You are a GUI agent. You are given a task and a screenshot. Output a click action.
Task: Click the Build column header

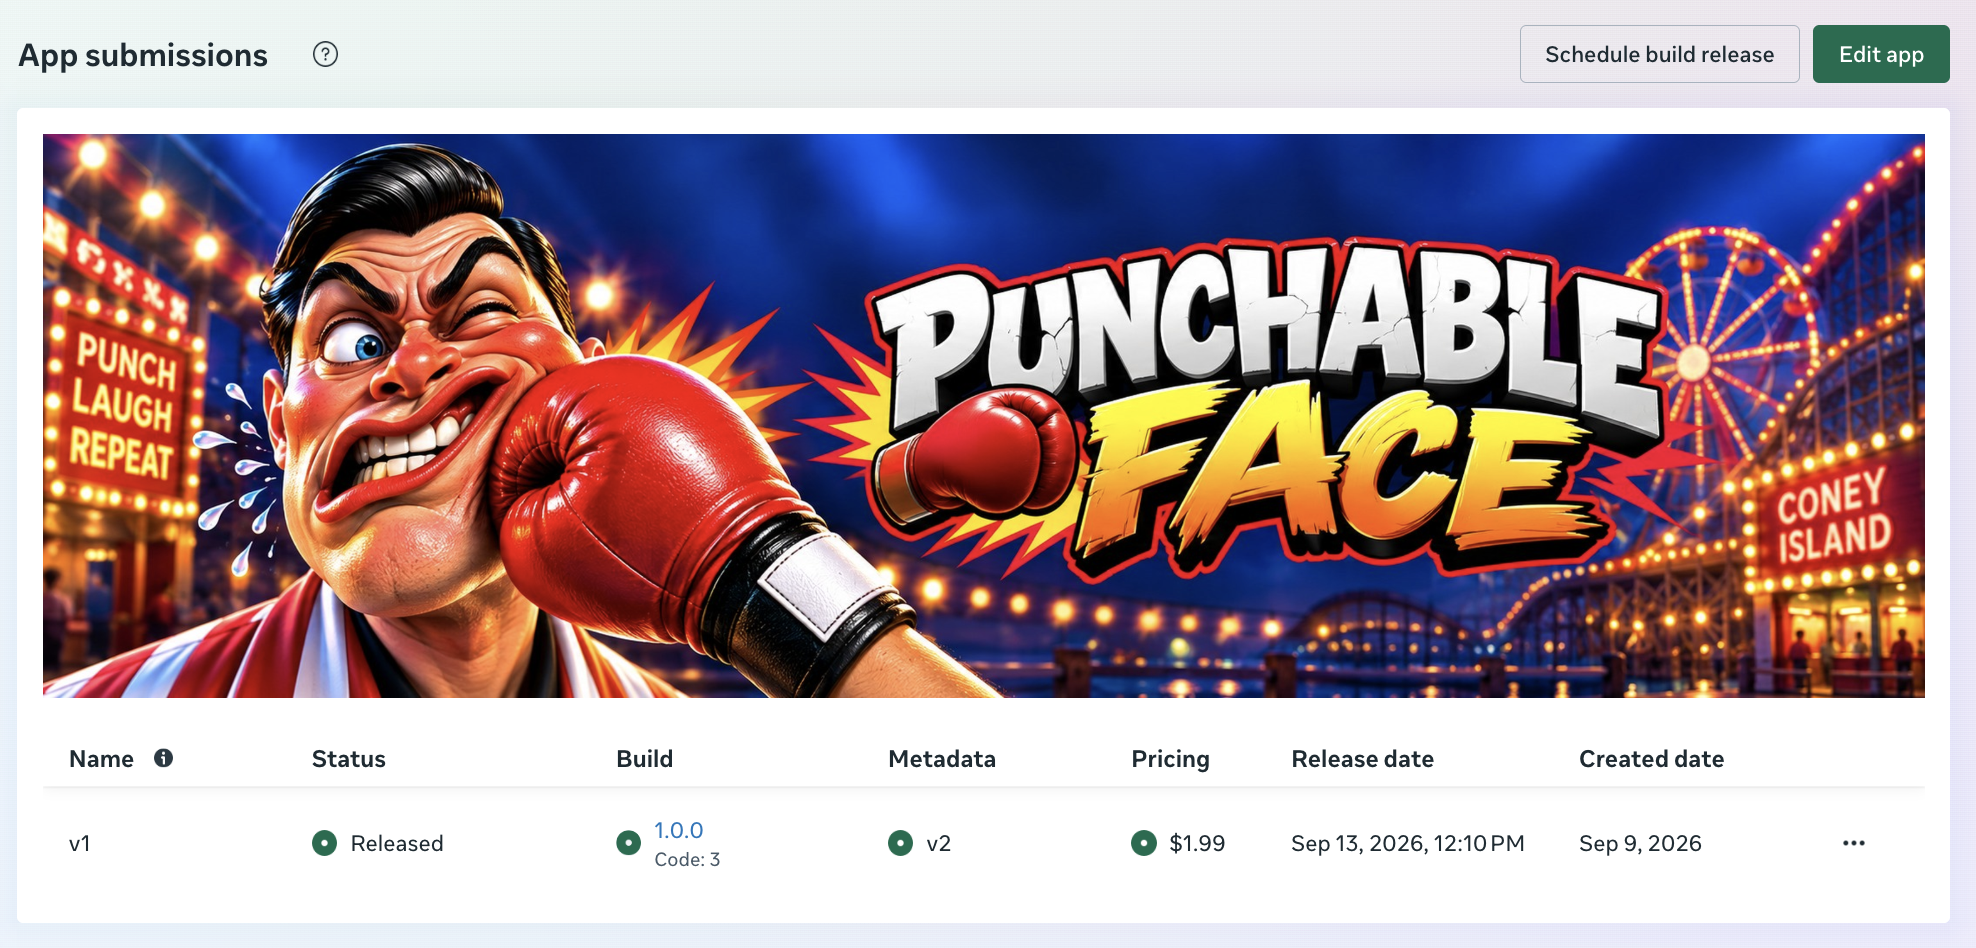644,759
